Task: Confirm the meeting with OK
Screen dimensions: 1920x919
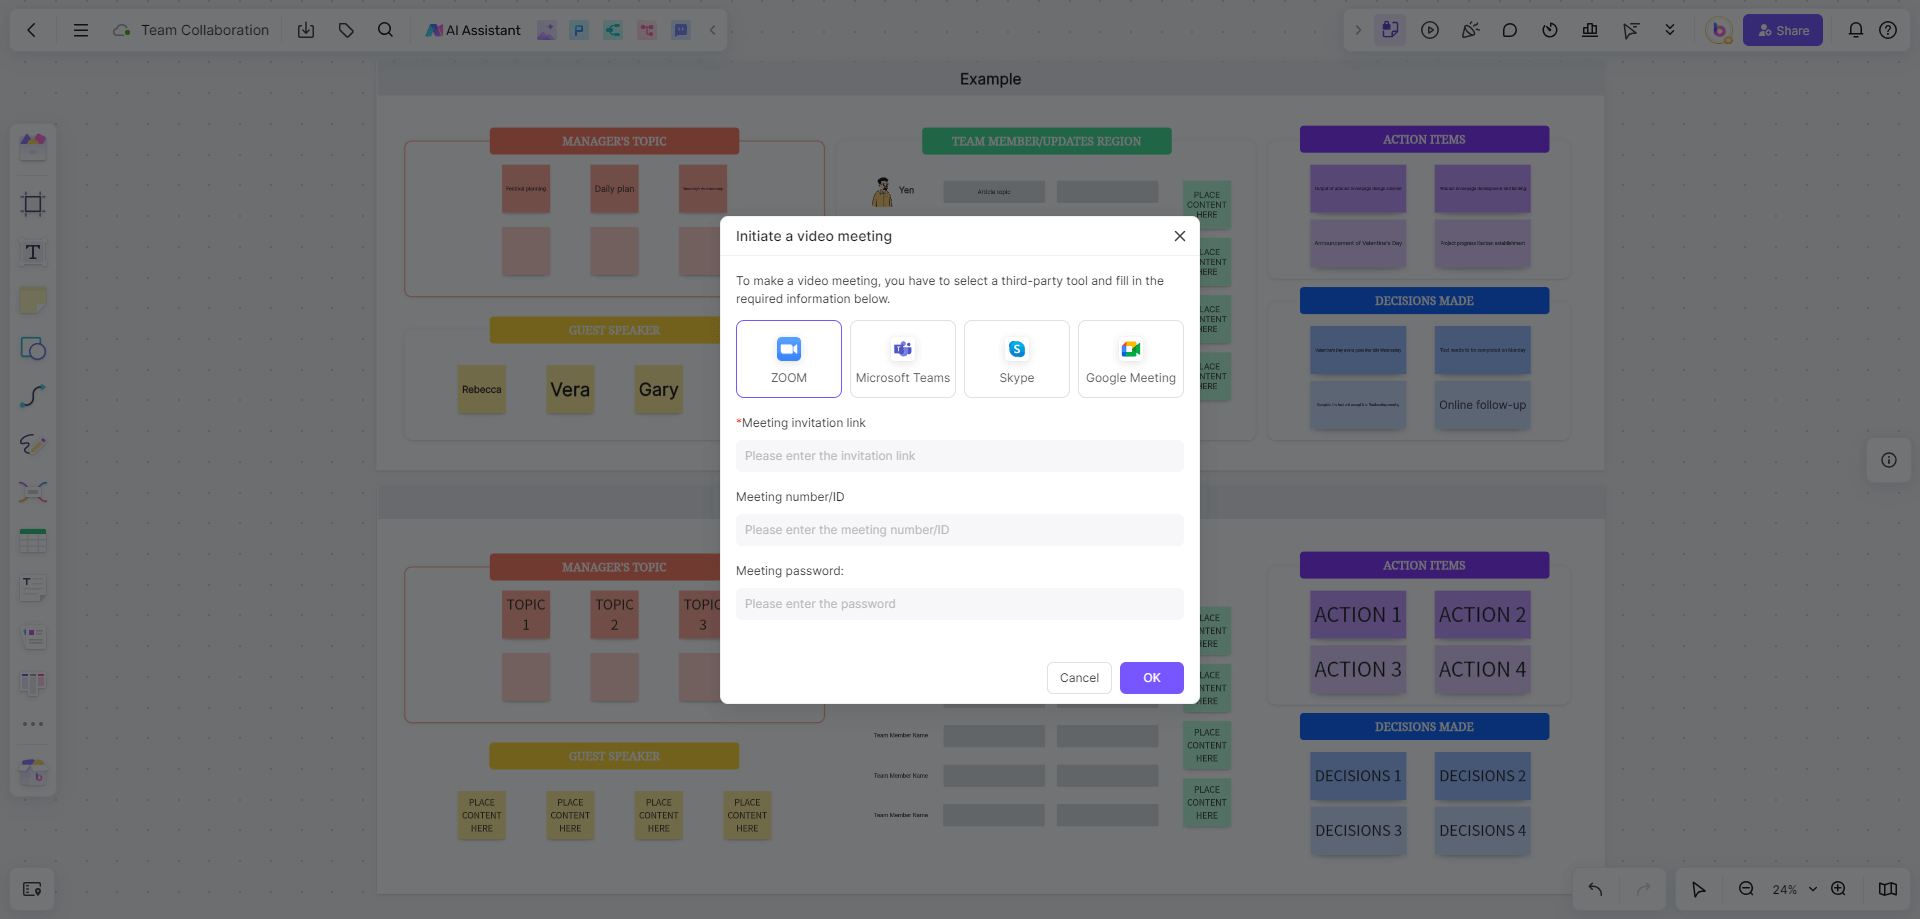Action: 1152,678
